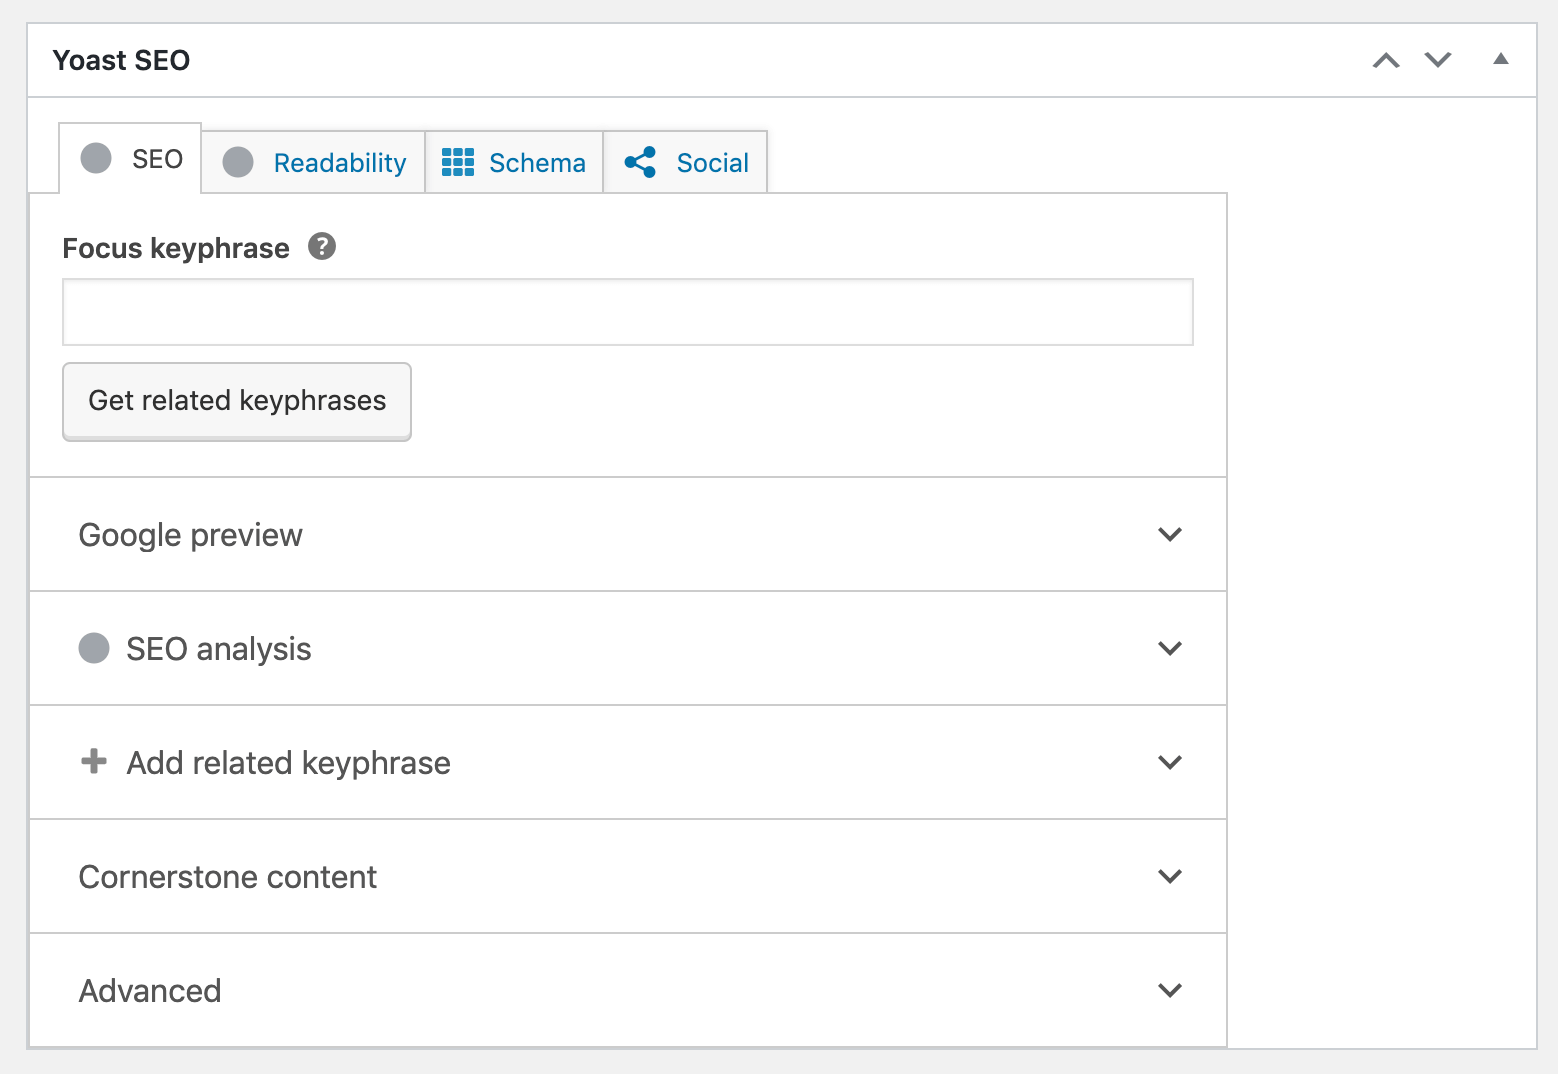
Task: Click the SEO analysis chevron arrow
Action: pos(1170,649)
